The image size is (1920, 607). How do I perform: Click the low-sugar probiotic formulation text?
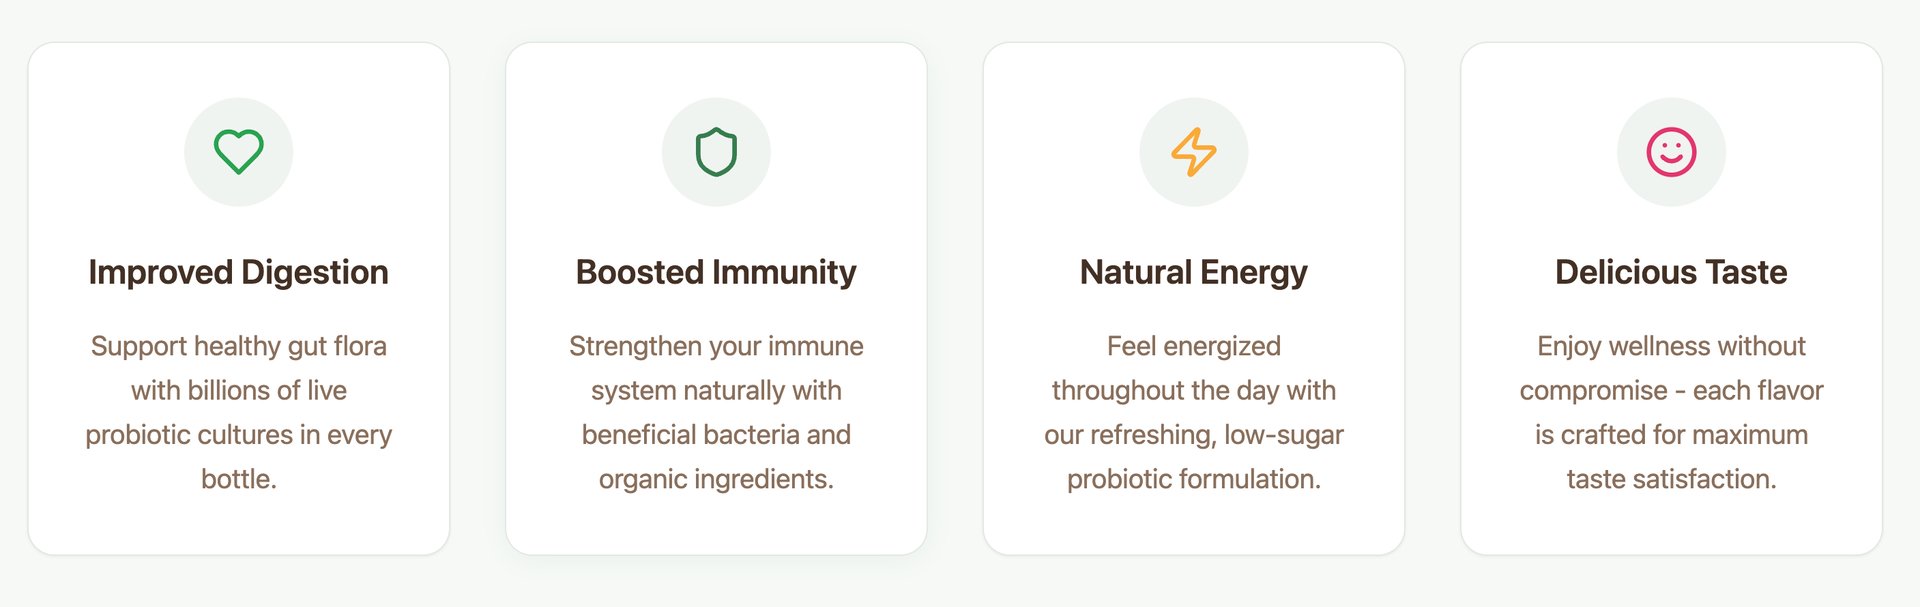tap(1194, 412)
